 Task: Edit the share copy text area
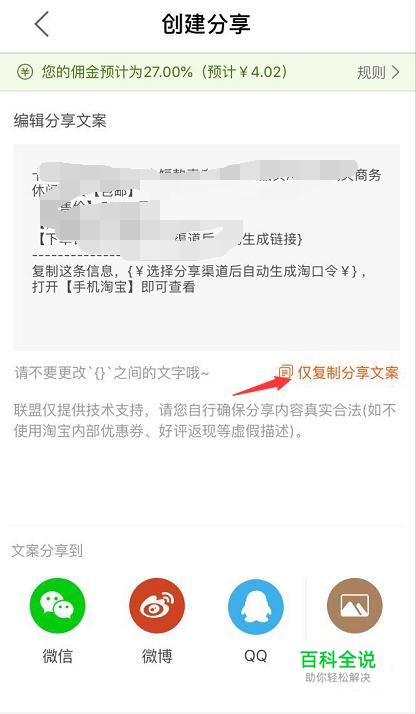(x=207, y=247)
